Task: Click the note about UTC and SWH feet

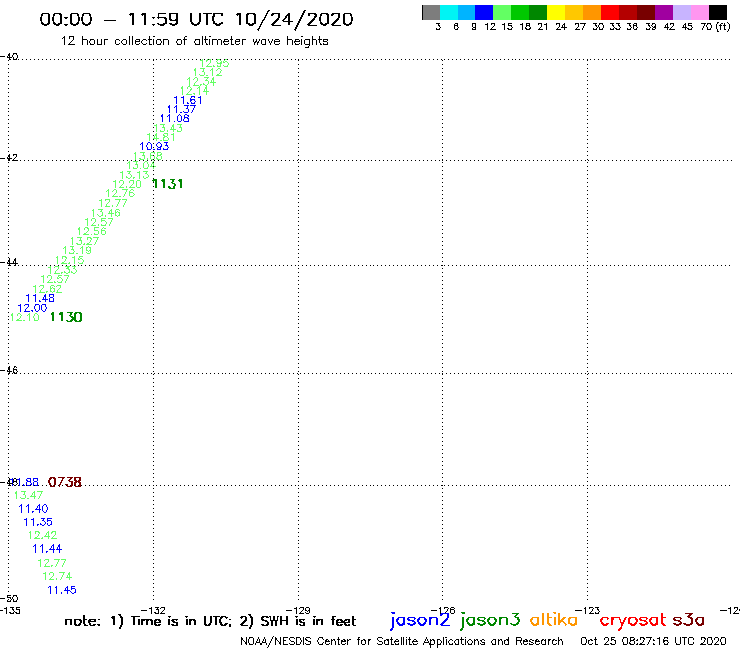Action: coord(210,621)
